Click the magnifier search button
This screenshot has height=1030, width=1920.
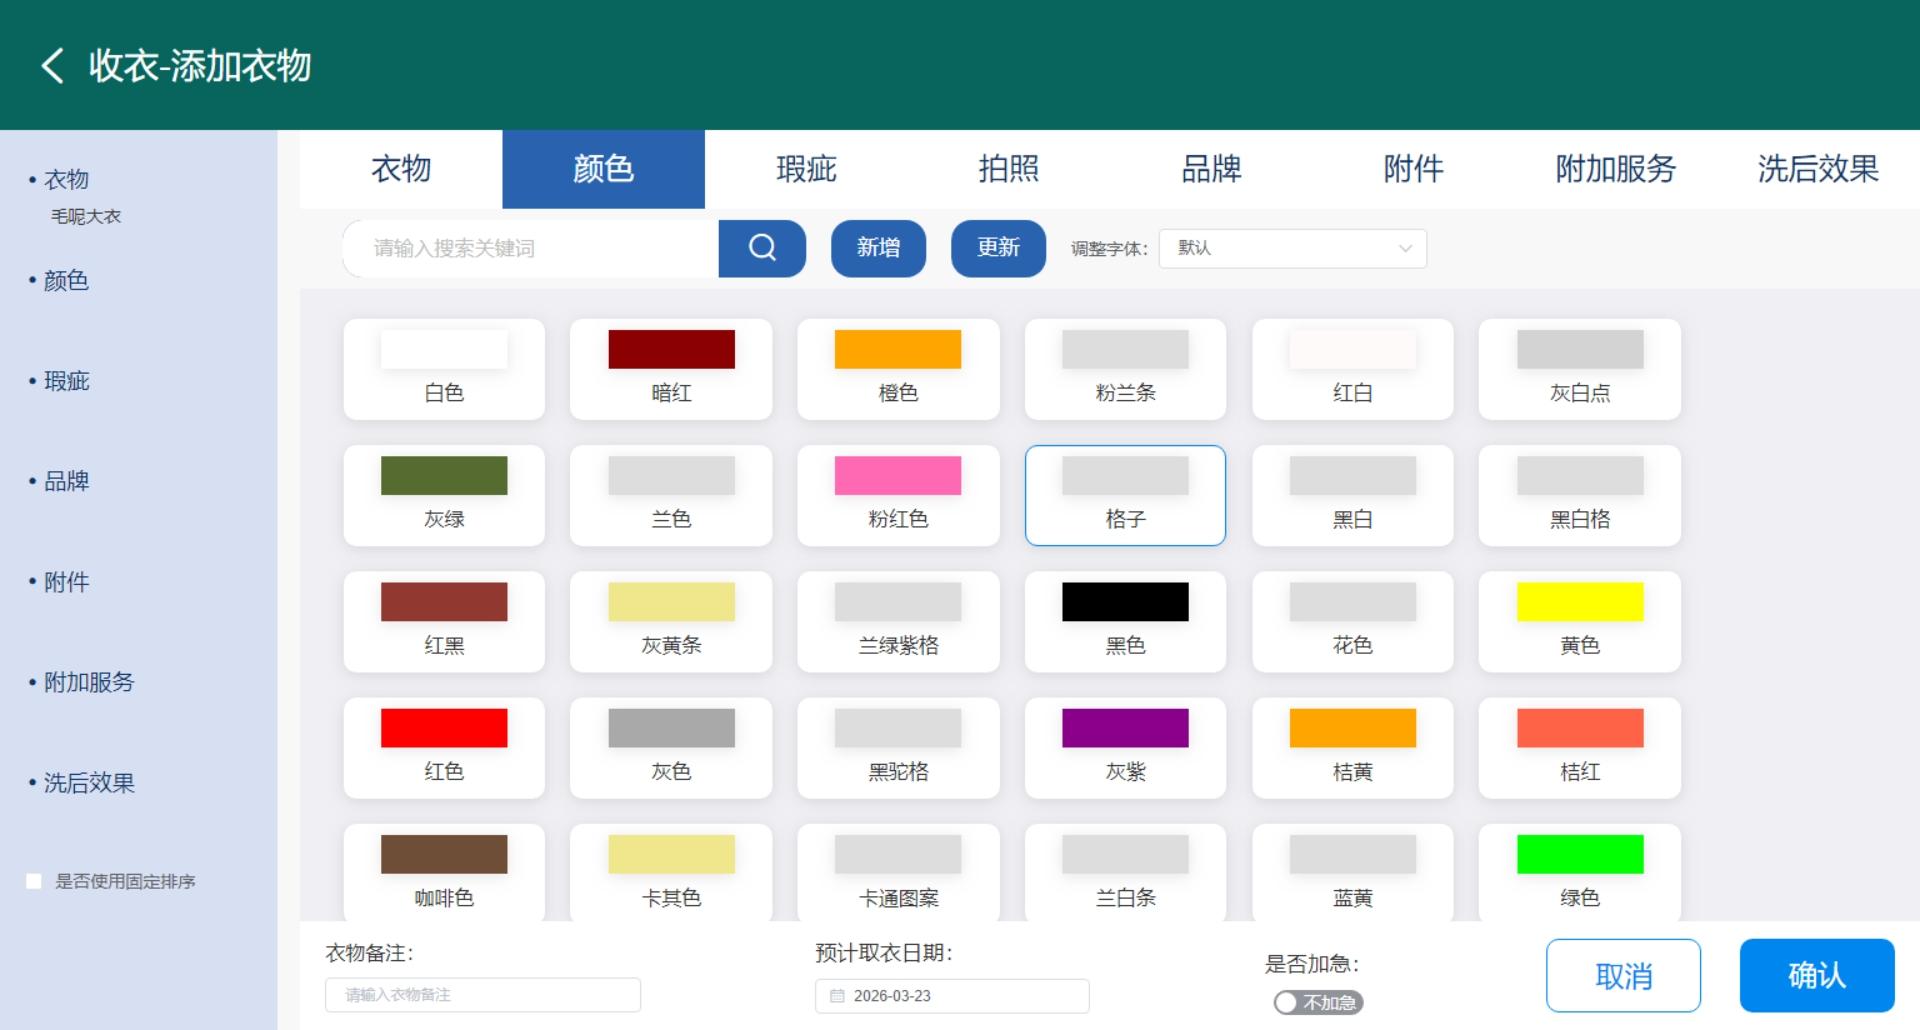click(x=762, y=248)
